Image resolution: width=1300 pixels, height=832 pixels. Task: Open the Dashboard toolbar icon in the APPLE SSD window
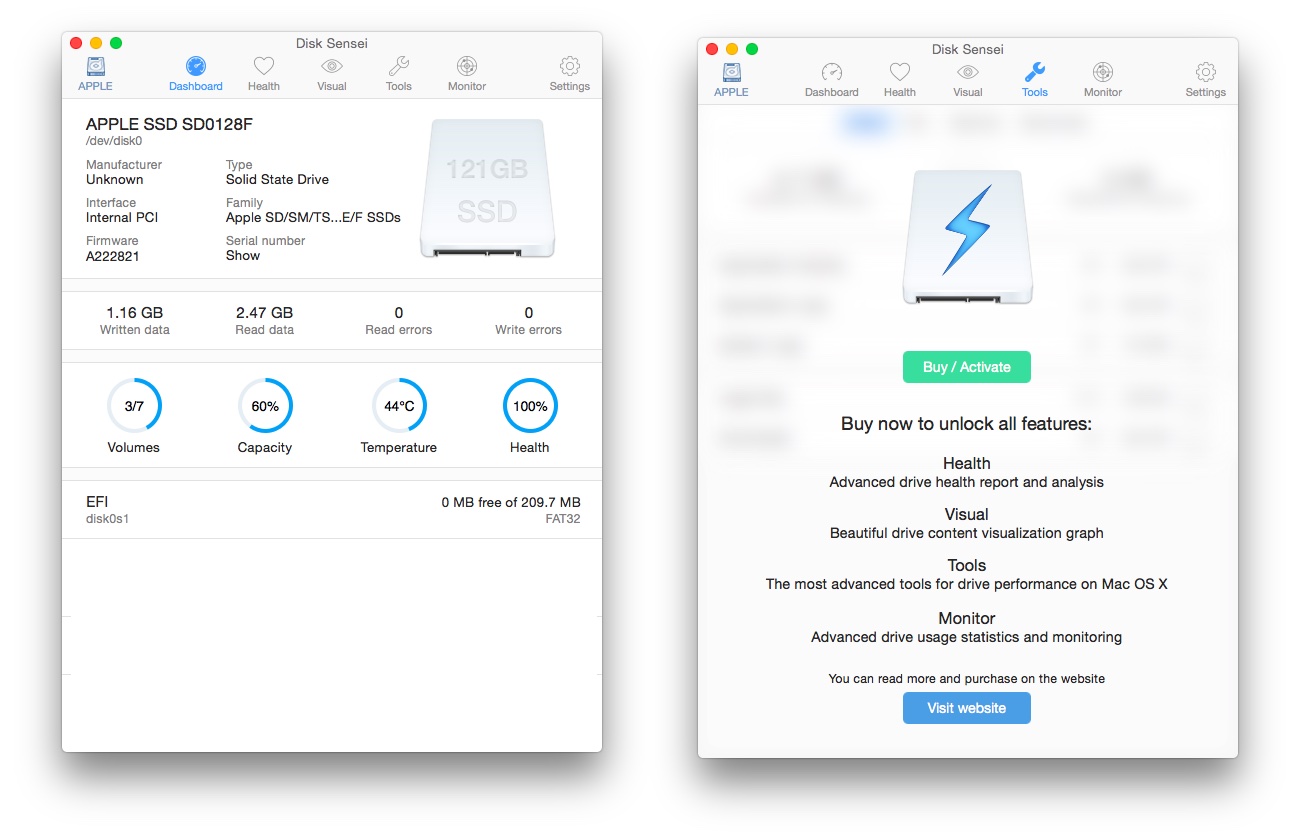pyautogui.click(x=196, y=67)
